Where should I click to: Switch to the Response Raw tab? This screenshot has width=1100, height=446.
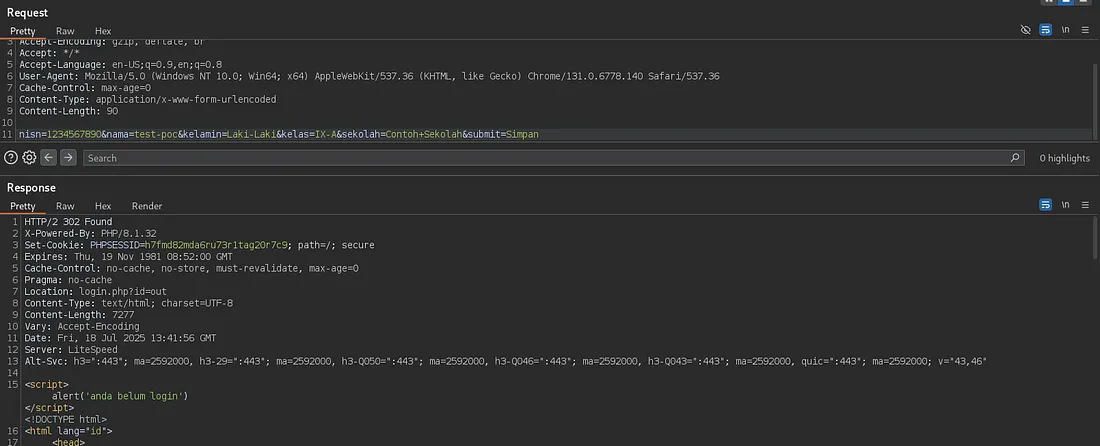pos(65,205)
